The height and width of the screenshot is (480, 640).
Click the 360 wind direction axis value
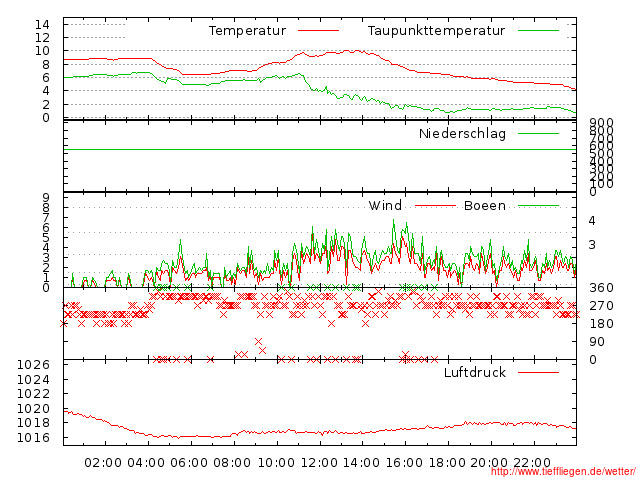601,288
